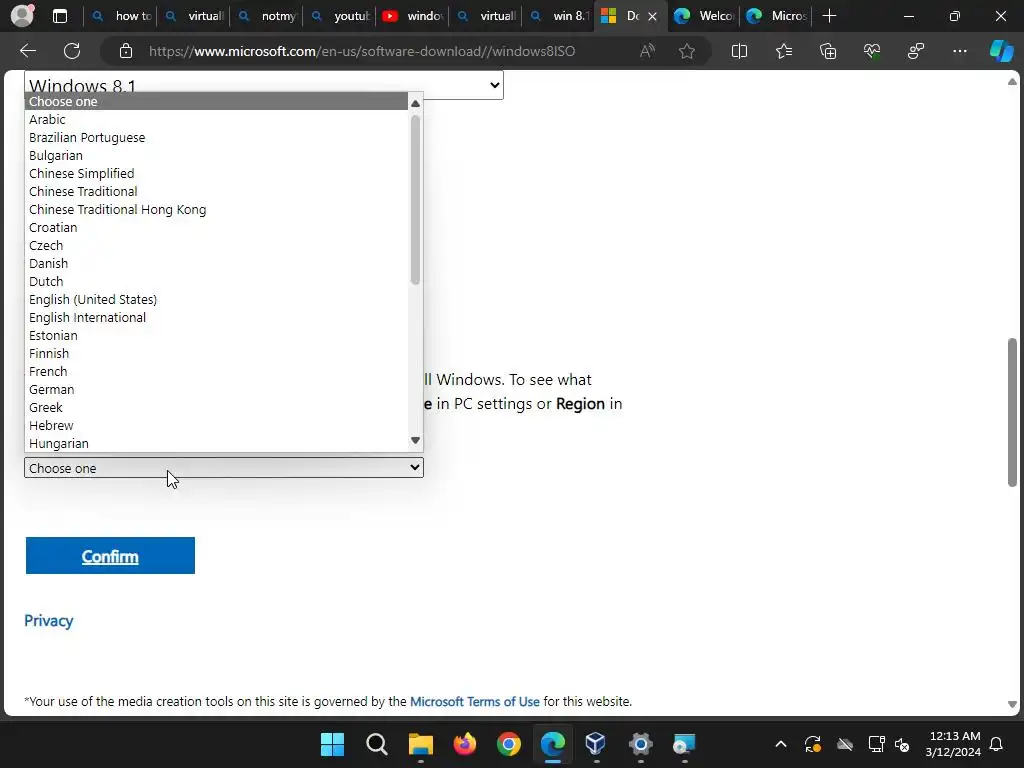The image size is (1024, 768).
Task: Choose Bulgarian in the list
Action: pos(216,155)
